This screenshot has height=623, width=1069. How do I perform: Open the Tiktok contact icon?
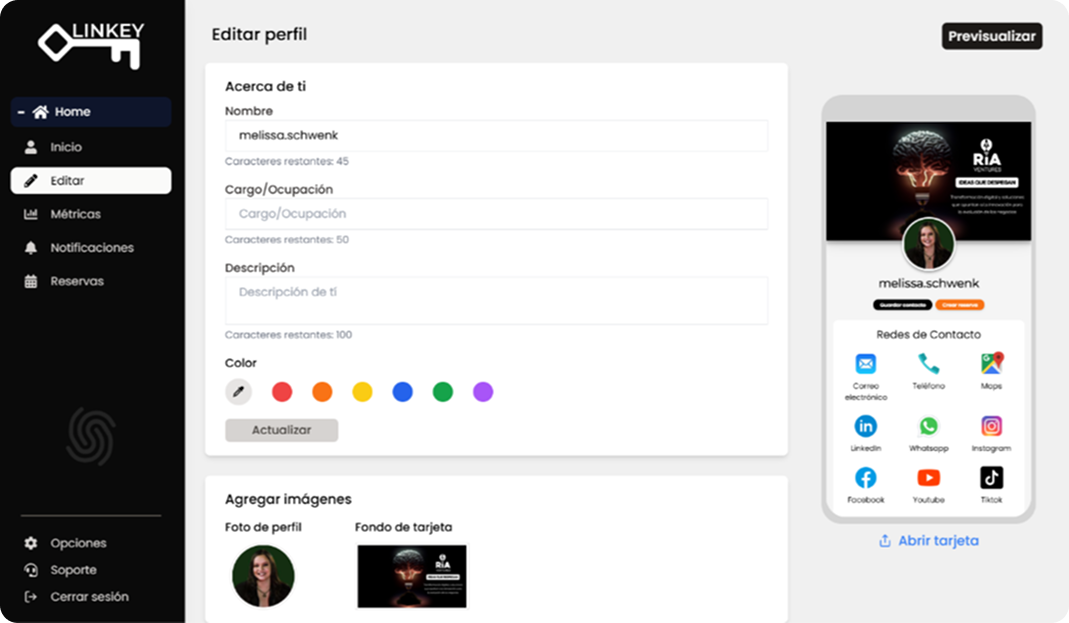(x=991, y=478)
